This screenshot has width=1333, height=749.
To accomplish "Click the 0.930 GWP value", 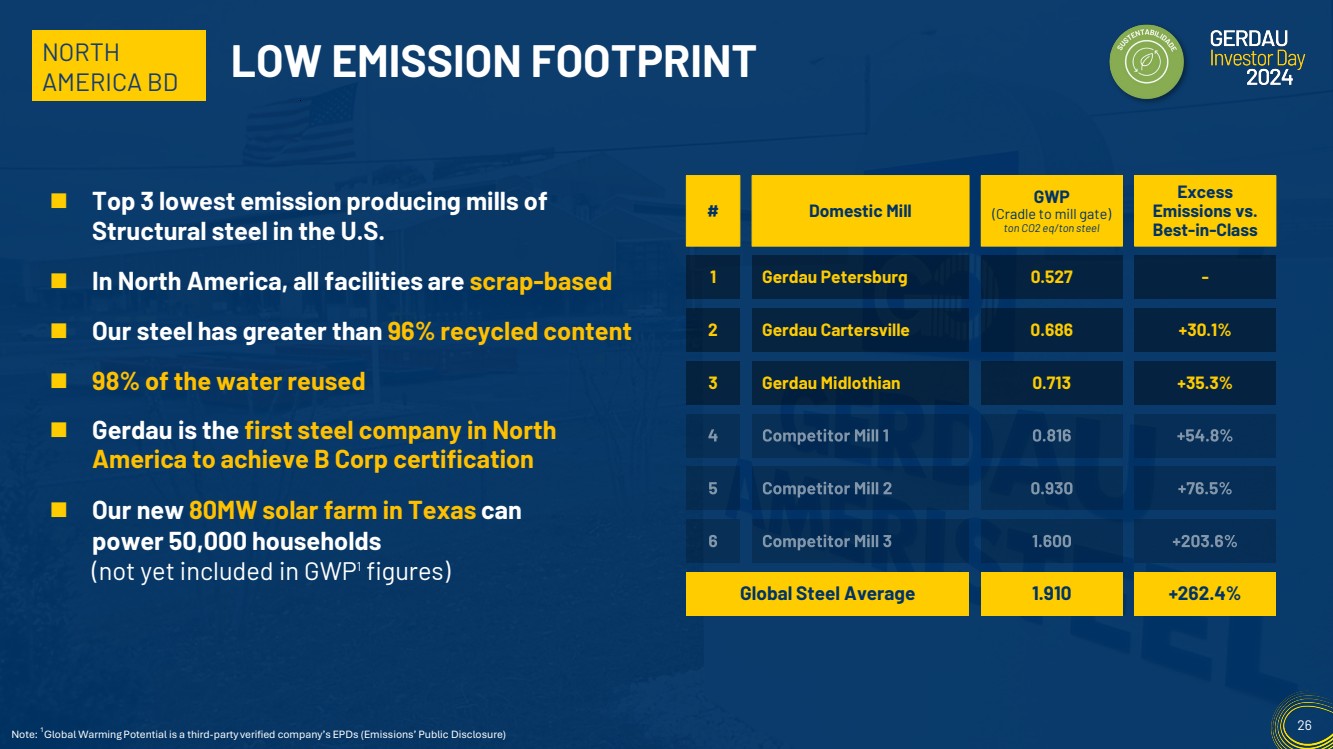I will pyautogui.click(x=1051, y=489).
